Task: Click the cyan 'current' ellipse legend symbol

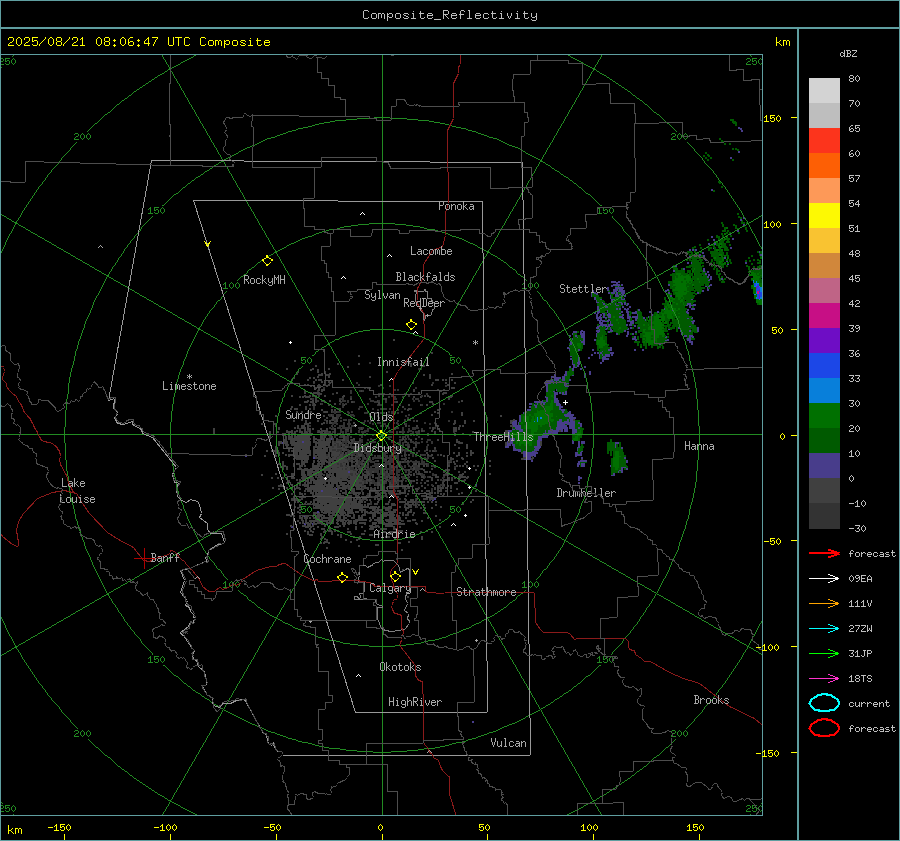Action: click(x=824, y=703)
